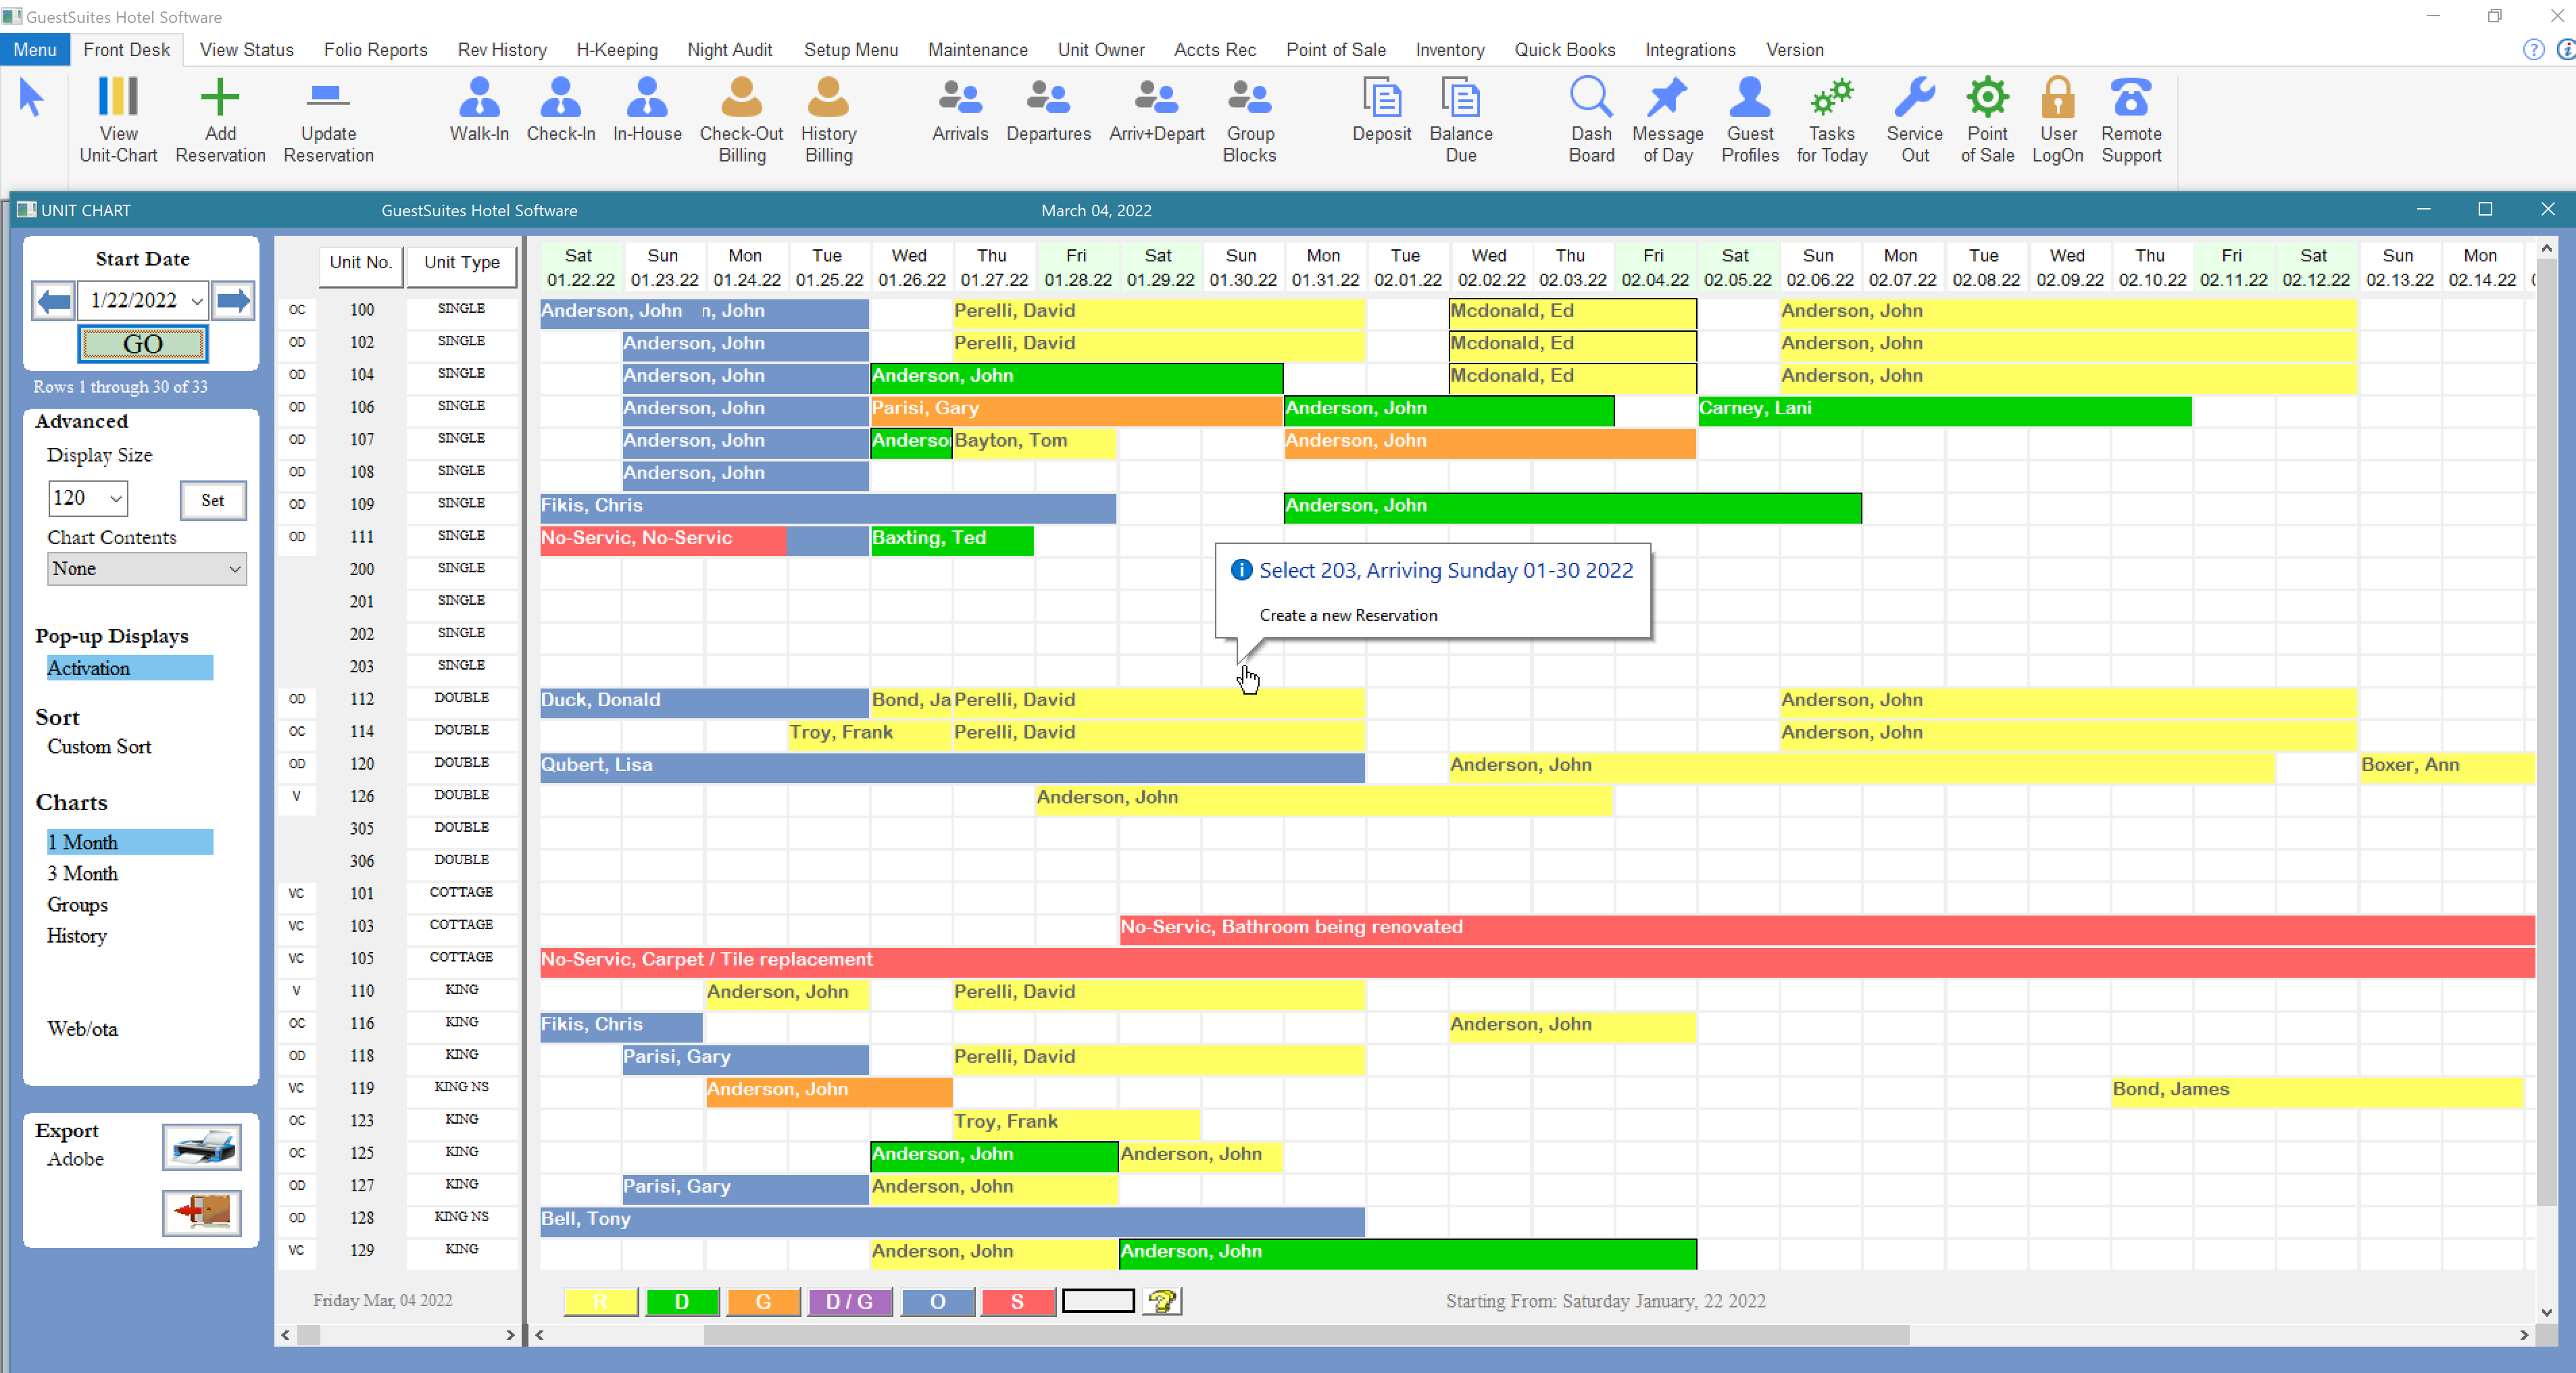Click the Export printer icon

pyautogui.click(x=201, y=1147)
